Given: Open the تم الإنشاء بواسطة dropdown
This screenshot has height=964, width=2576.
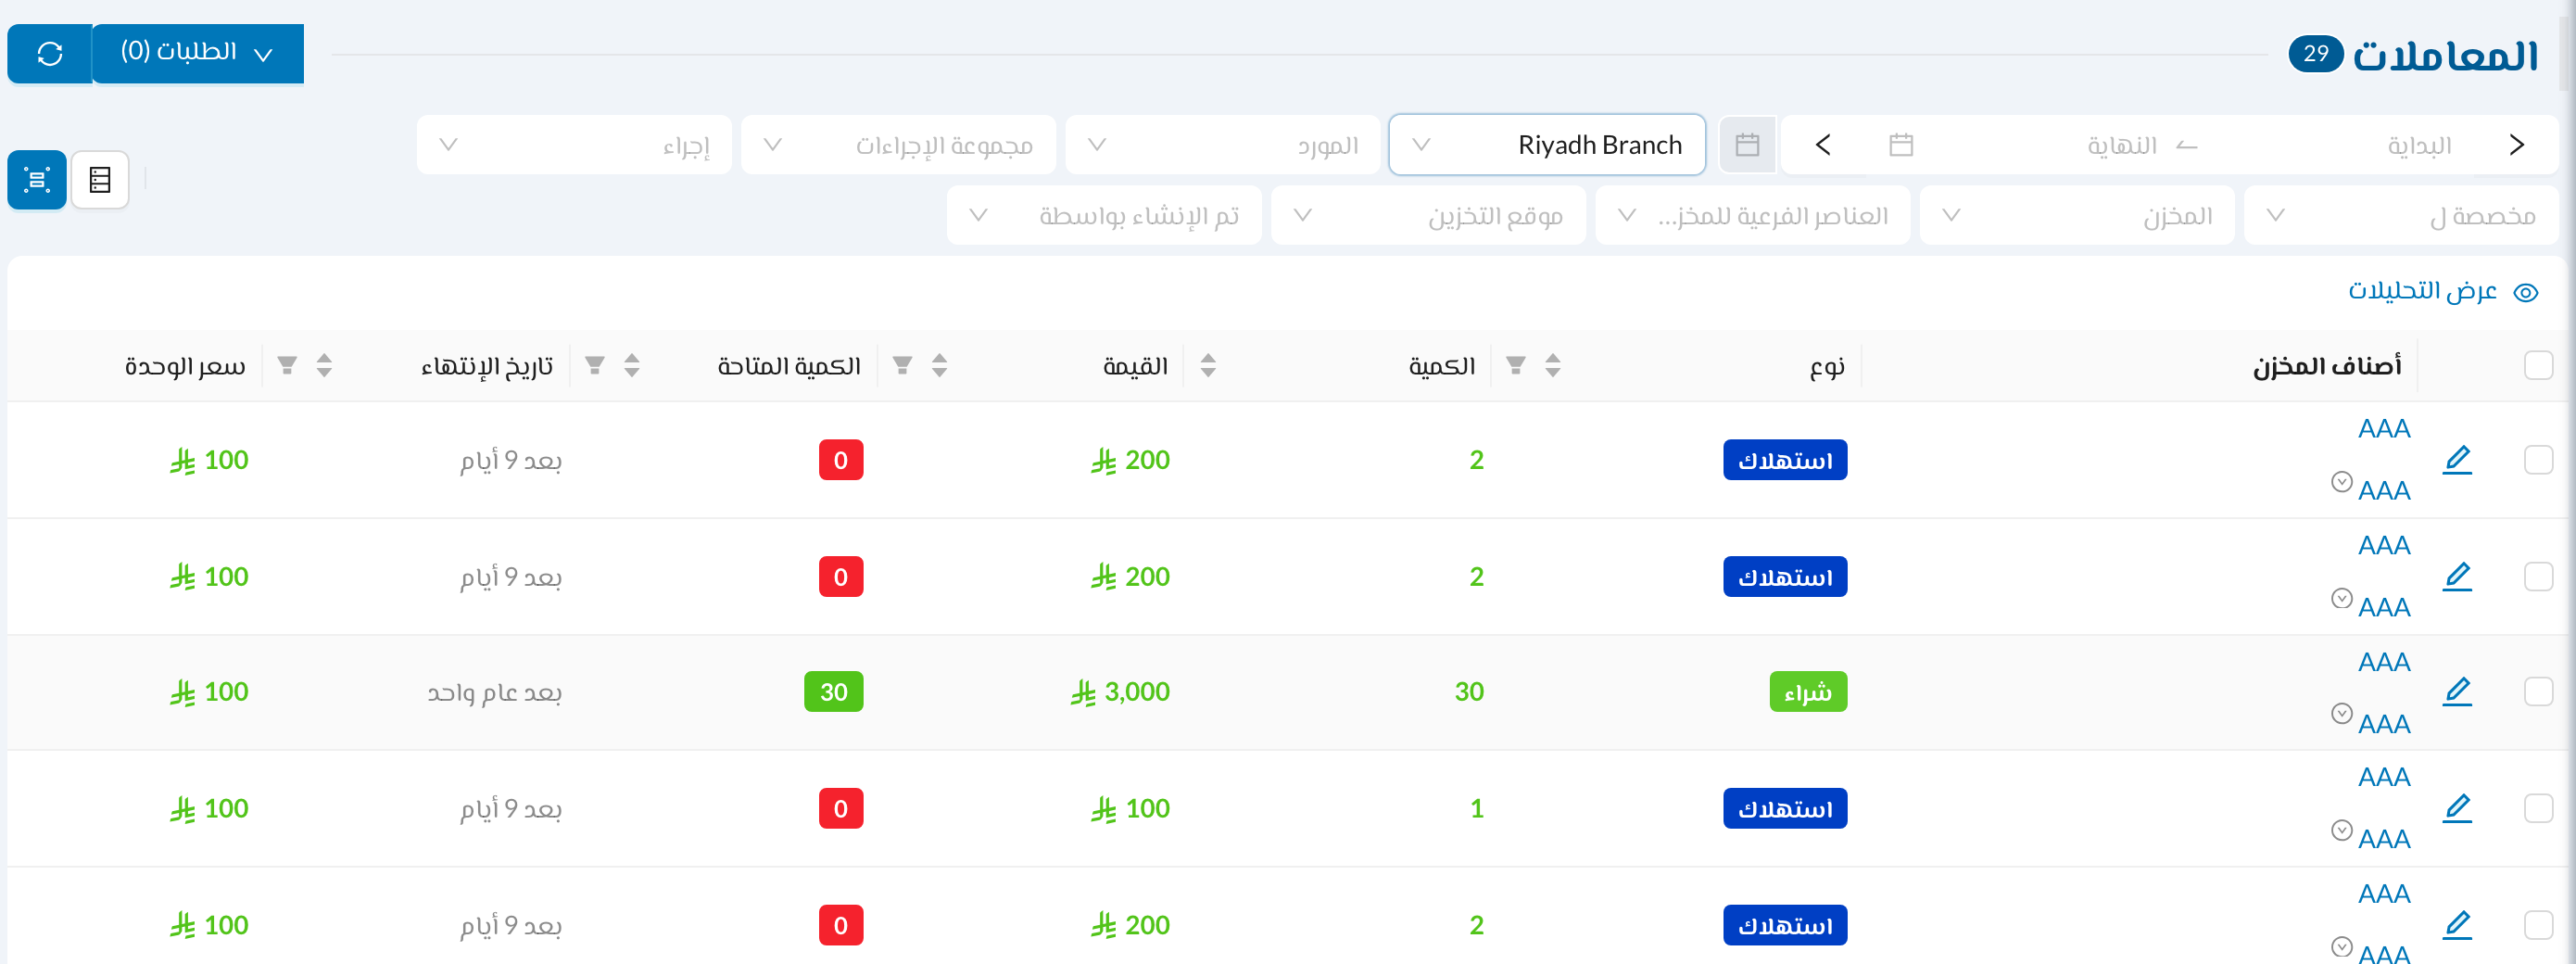Looking at the screenshot, I should [x=1104, y=215].
